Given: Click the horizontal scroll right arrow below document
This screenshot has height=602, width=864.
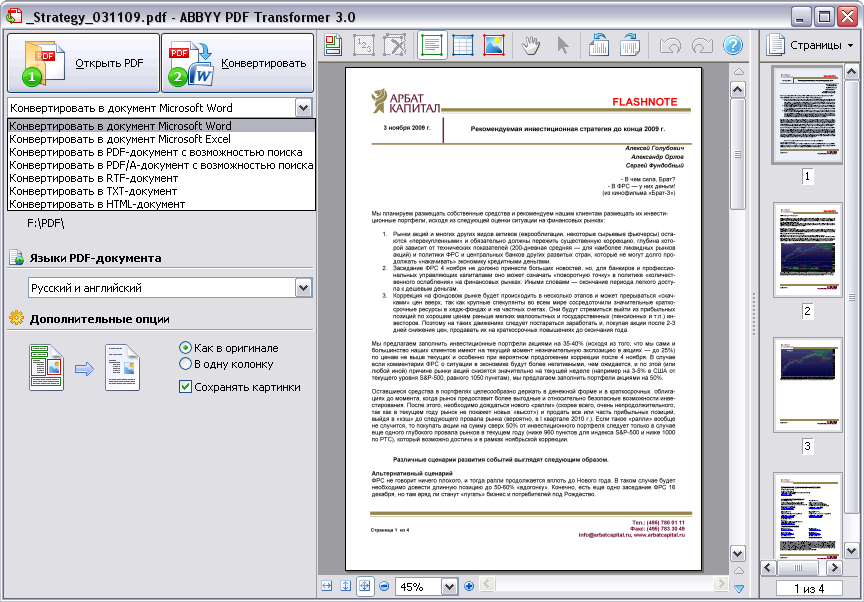Looking at the screenshot, I should click(x=720, y=583).
